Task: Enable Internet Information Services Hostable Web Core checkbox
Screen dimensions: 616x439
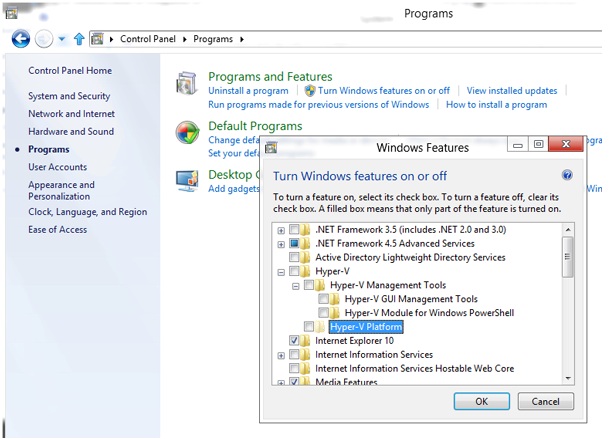Action: [294, 368]
